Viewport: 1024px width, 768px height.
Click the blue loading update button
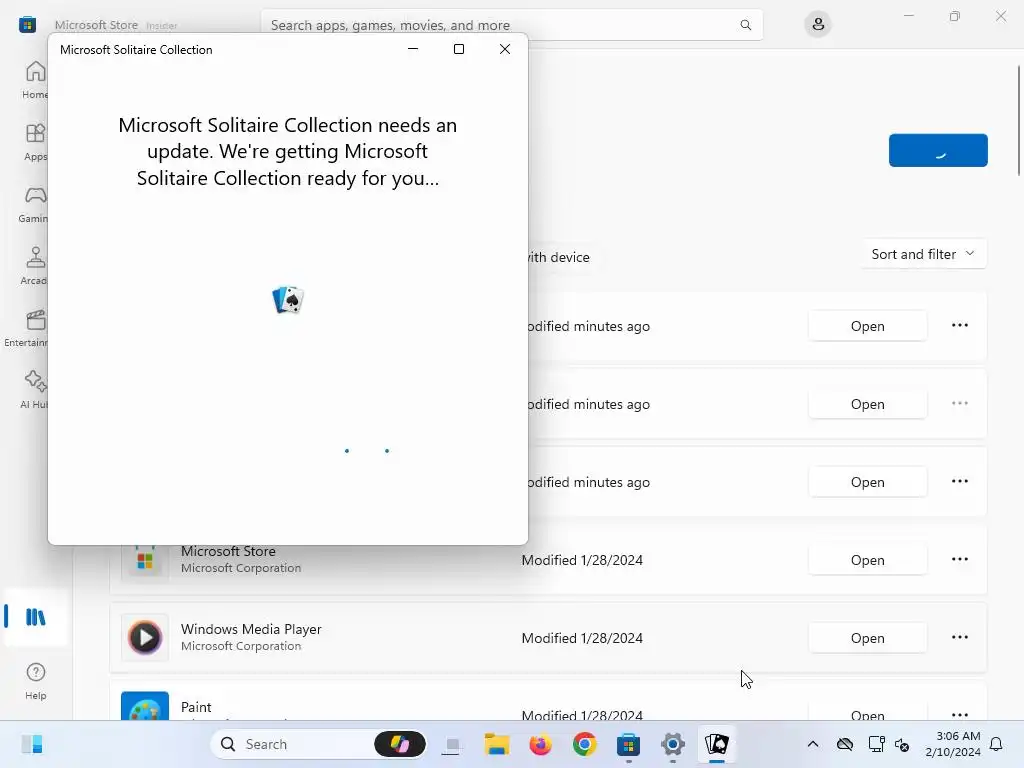tap(938, 150)
